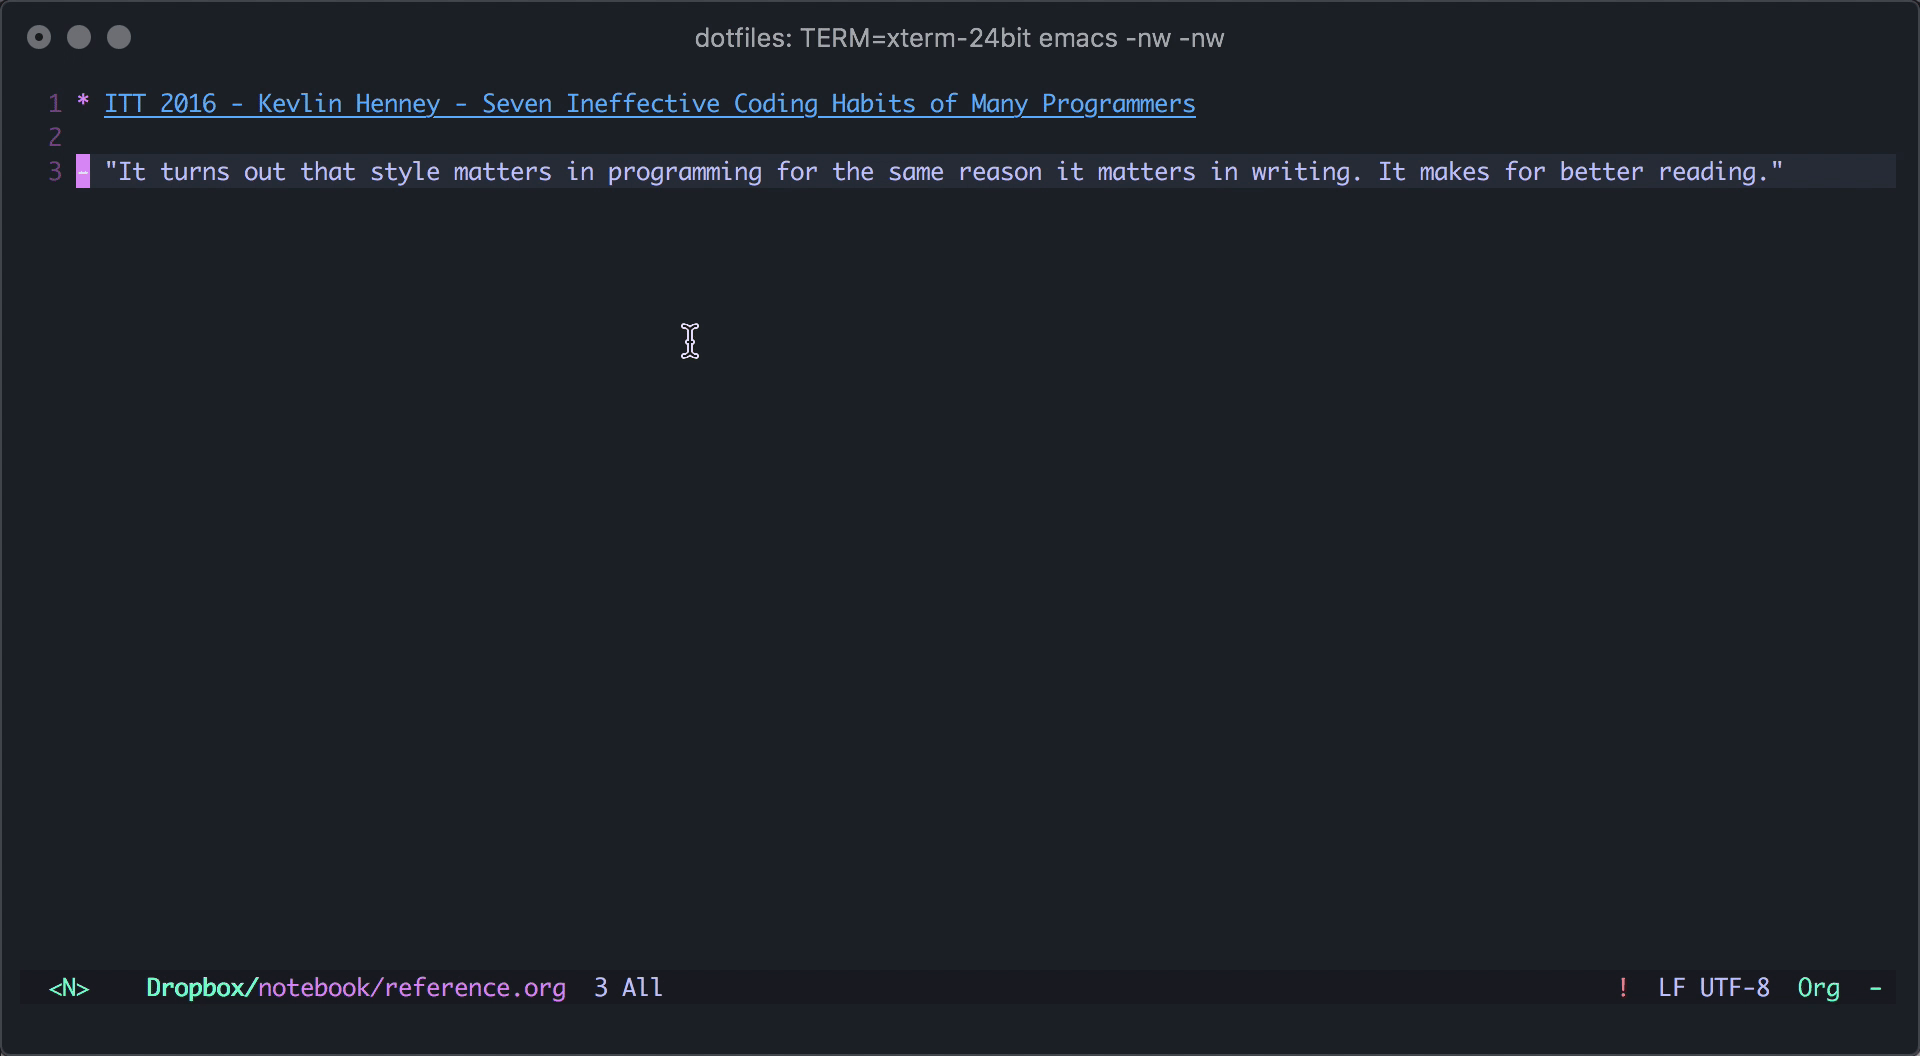
Task: Click the red exclamation modified-buffer indicator
Action: pos(1623,988)
